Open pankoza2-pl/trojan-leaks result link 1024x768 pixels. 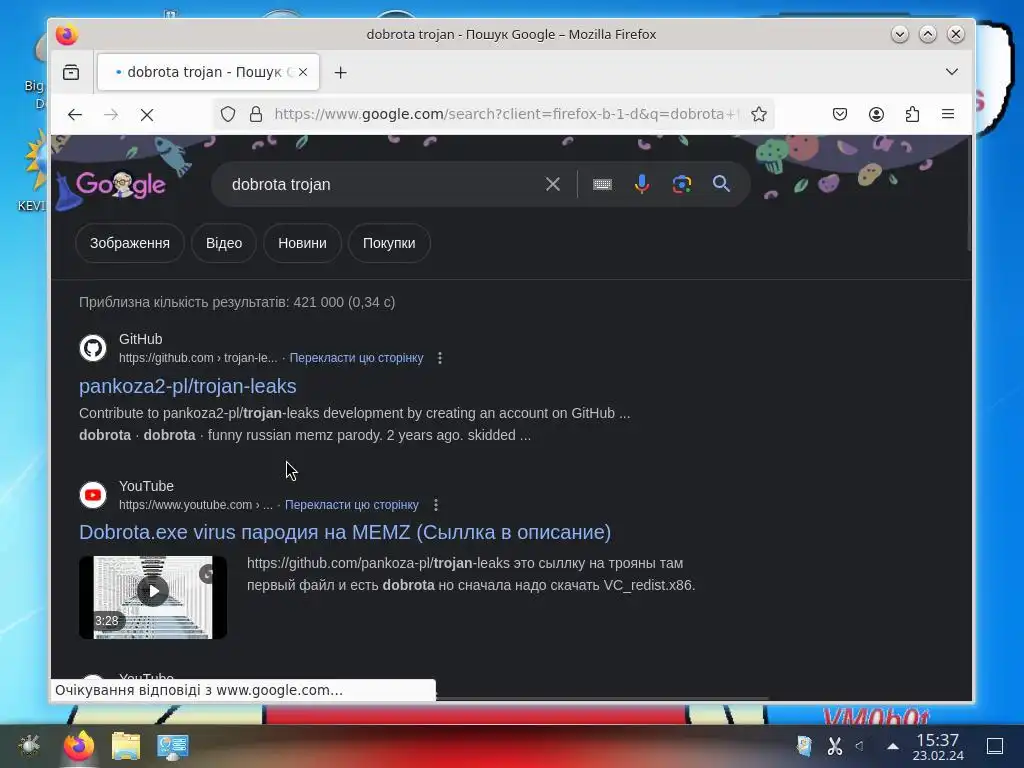(x=187, y=386)
